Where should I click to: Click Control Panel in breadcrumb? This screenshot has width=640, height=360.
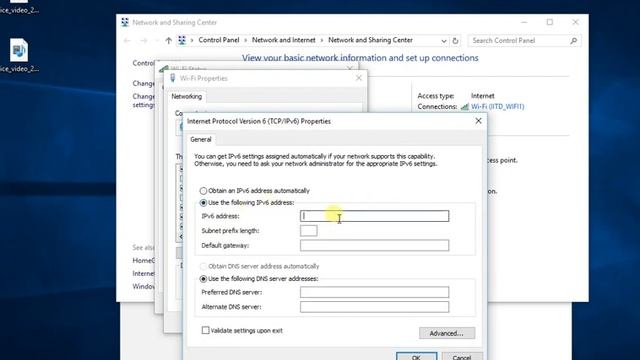point(219,40)
